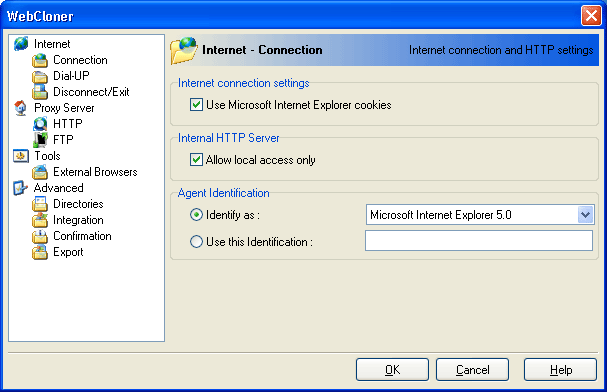The height and width of the screenshot is (392, 607).
Task: Click the Internet globe icon in tree
Action: pos(21,44)
